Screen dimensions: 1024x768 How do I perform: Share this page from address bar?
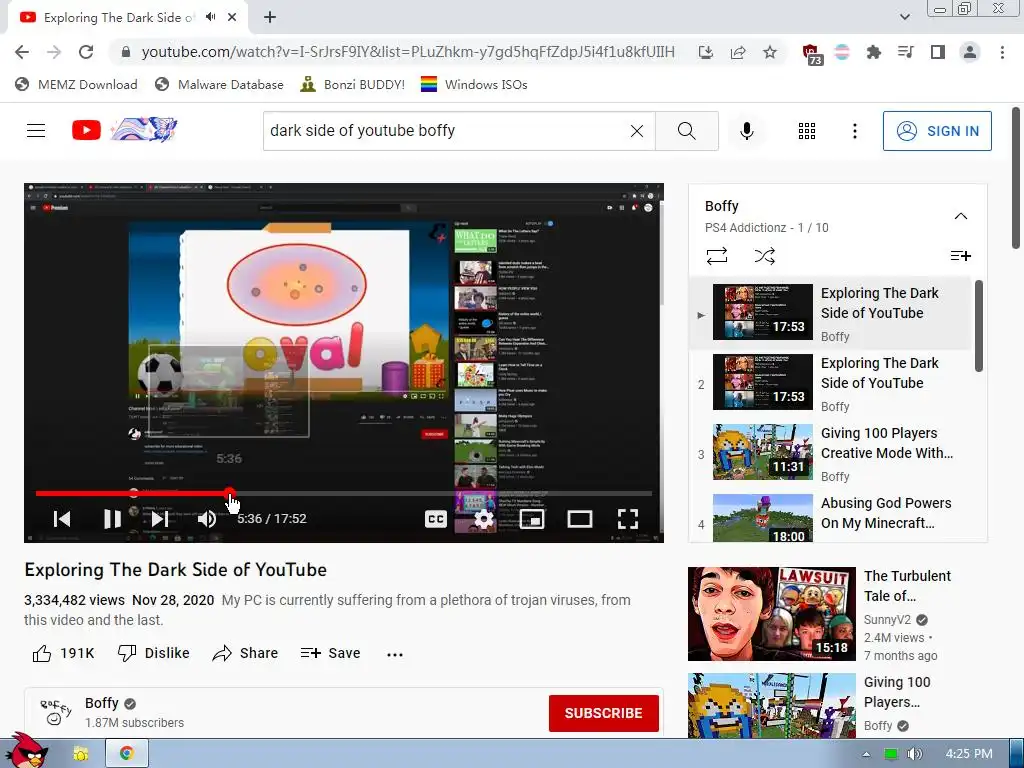[x=738, y=52]
